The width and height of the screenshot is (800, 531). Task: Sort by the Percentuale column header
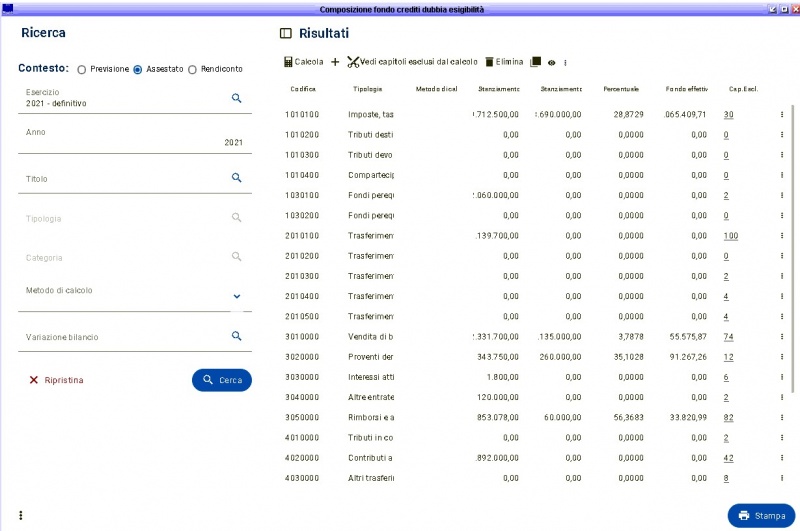[x=621, y=89]
